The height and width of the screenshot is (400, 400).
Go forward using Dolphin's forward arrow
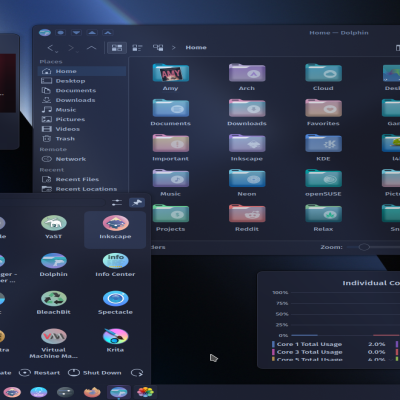click(72, 48)
